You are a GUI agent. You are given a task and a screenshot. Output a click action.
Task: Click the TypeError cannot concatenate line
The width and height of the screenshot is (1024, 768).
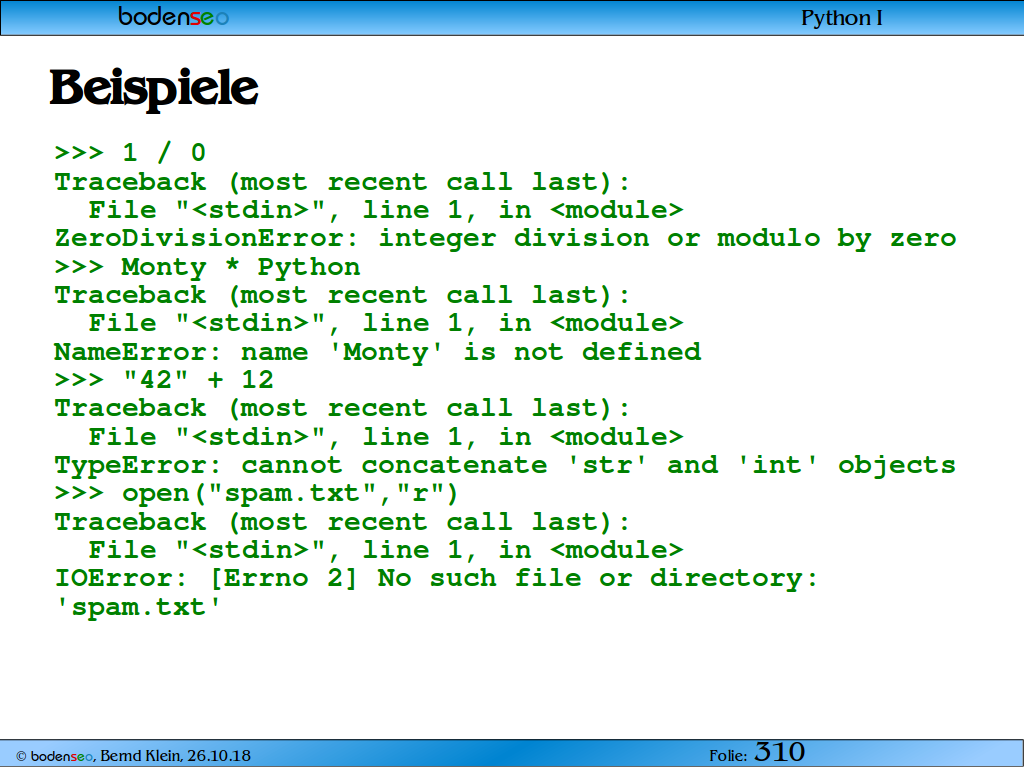coord(505,465)
